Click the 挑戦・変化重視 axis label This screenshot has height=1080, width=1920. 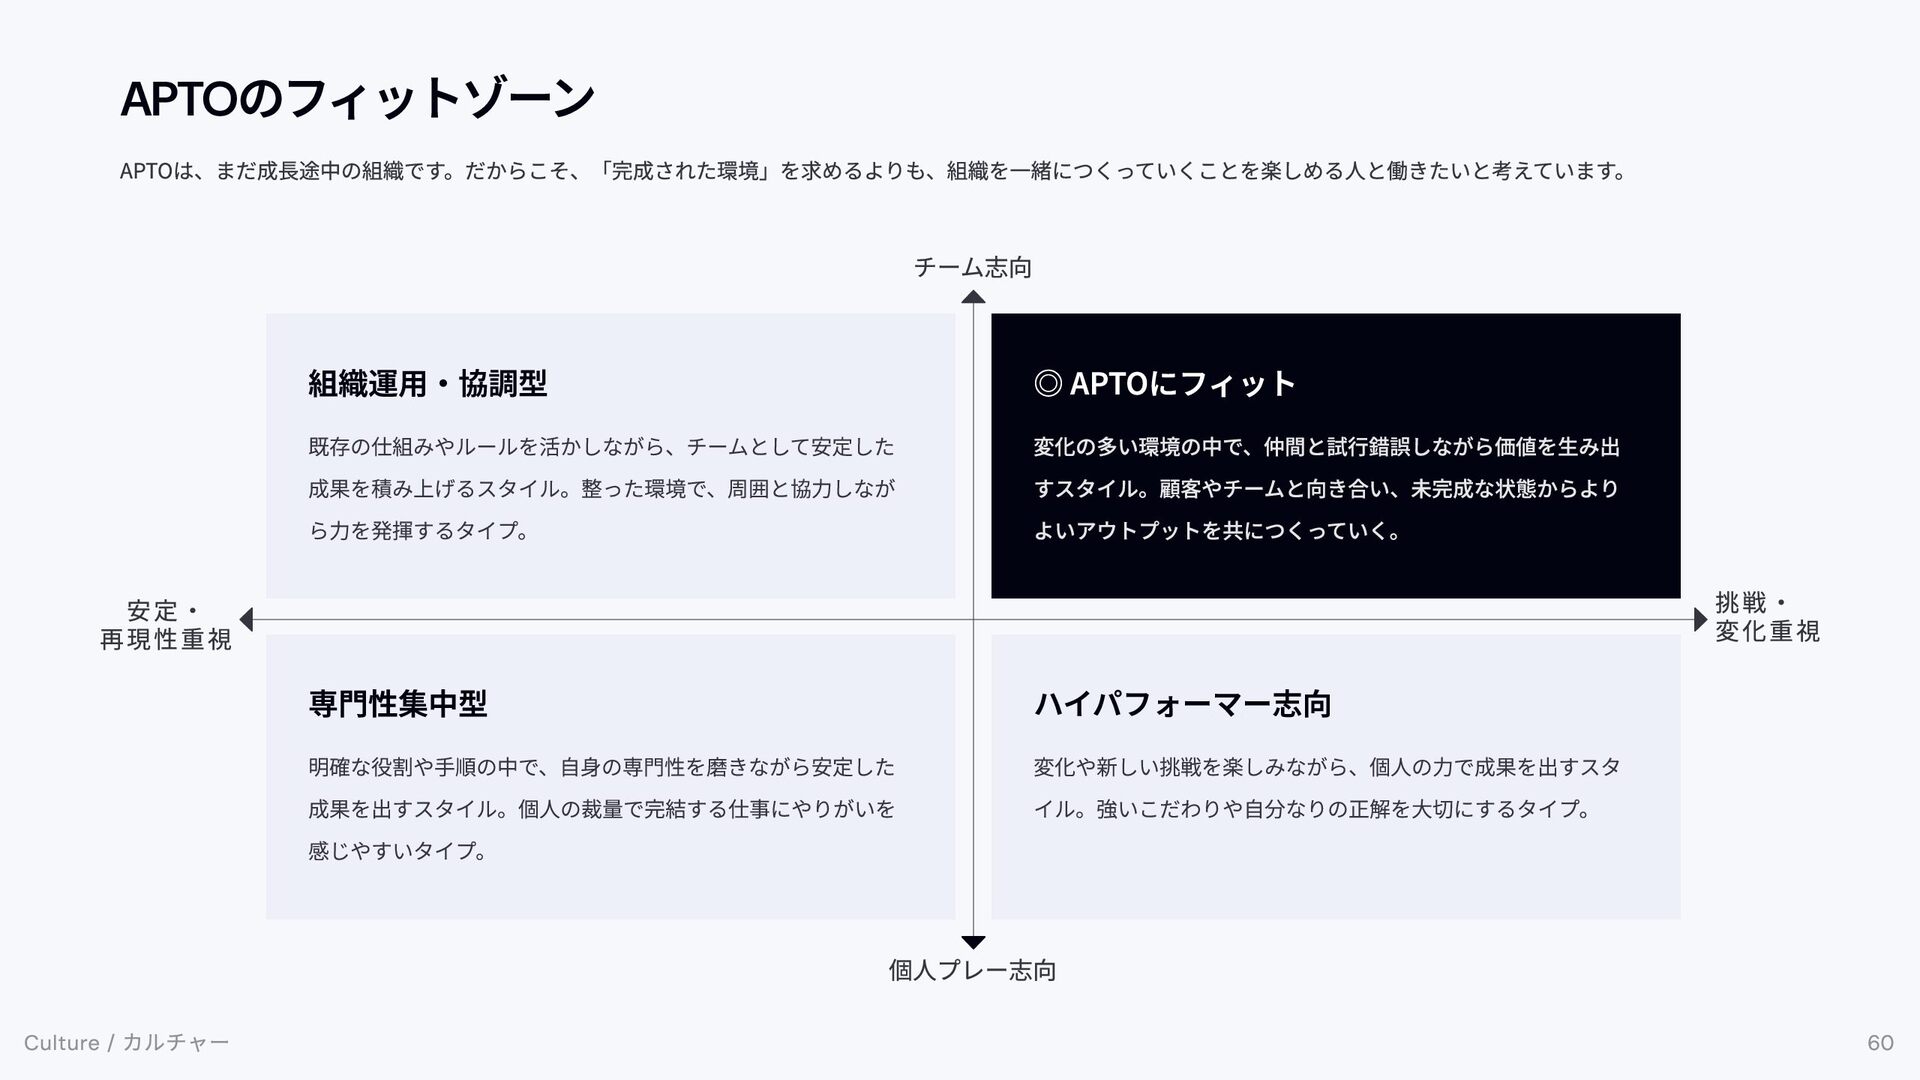pos(1766,617)
